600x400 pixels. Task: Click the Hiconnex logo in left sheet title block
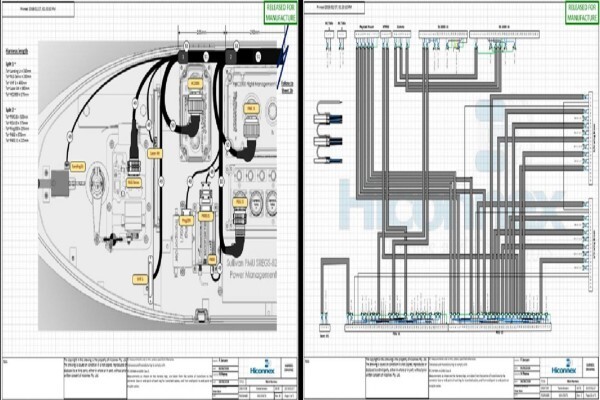tap(262, 367)
